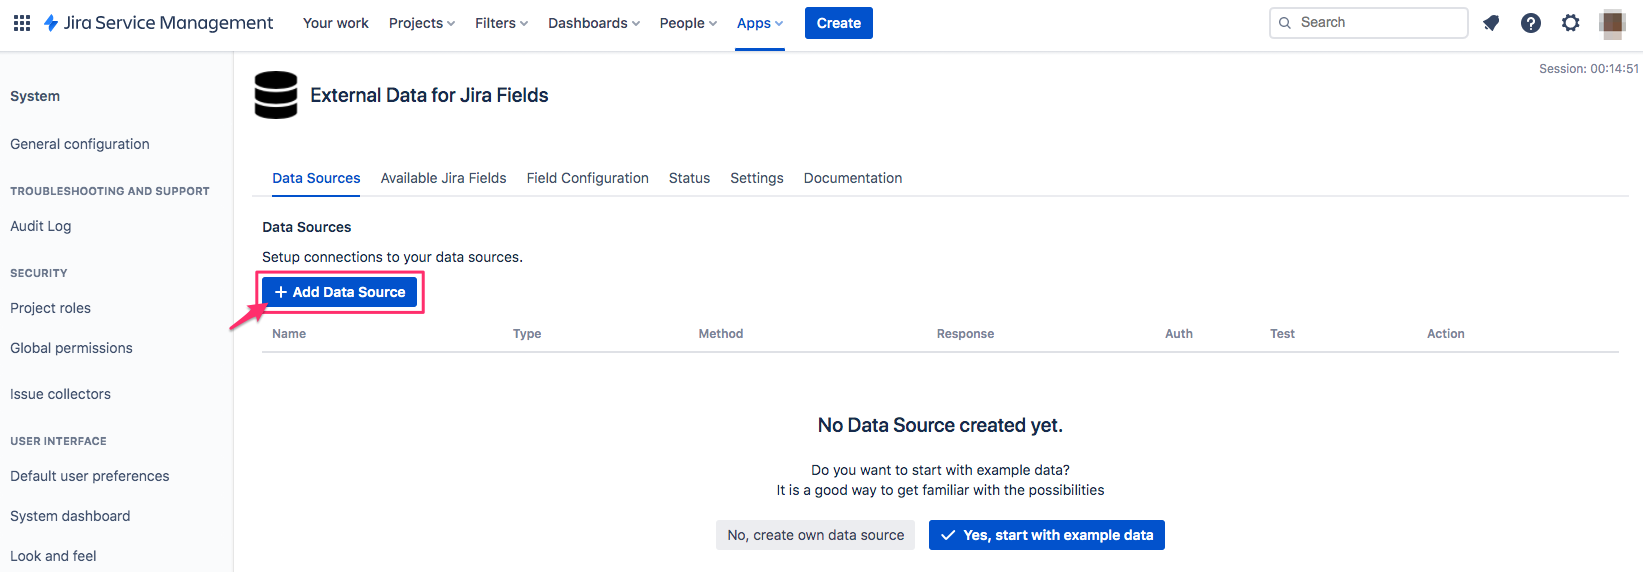Go to Your work
The height and width of the screenshot is (572, 1643).
336,23
